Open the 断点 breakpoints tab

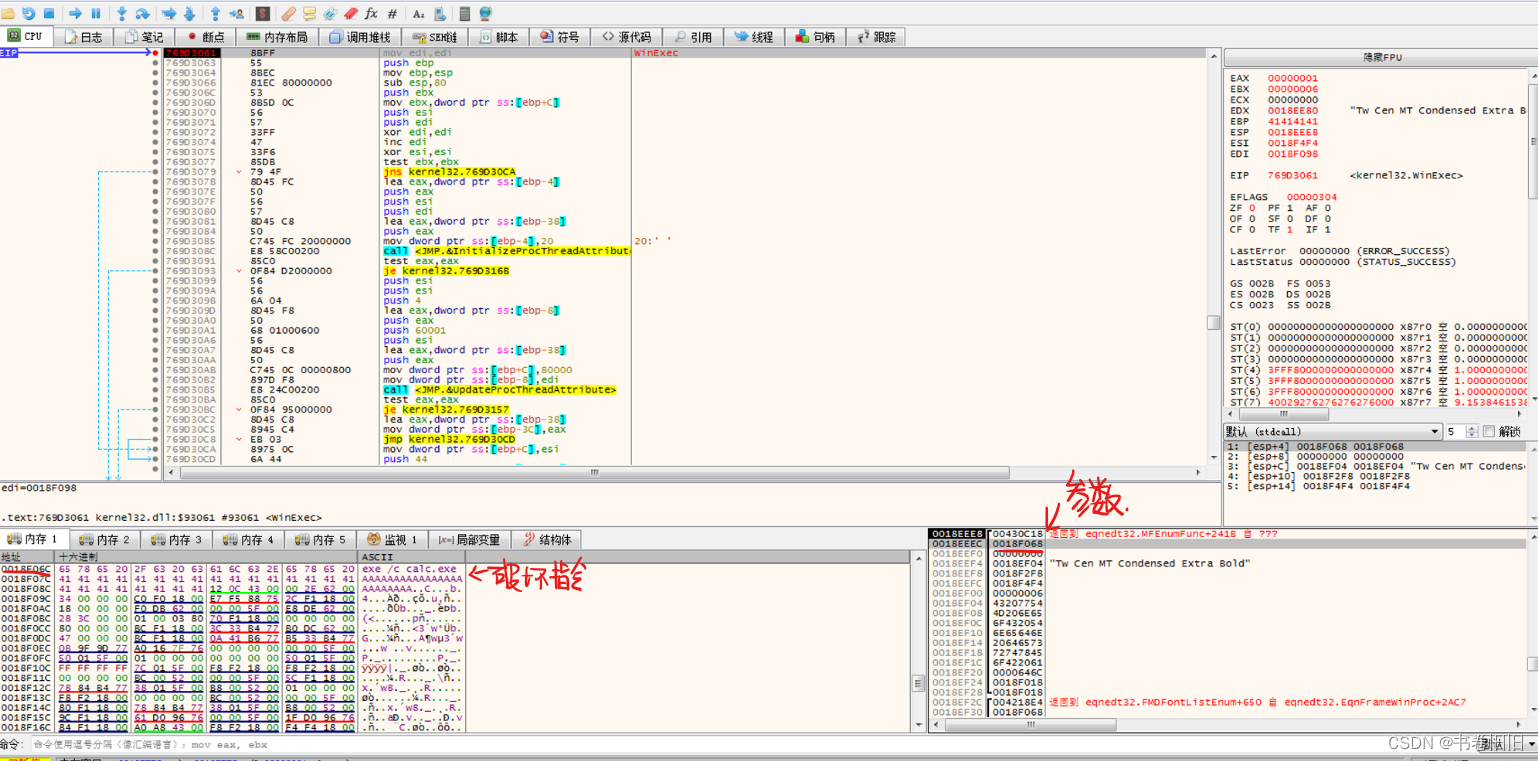pos(205,37)
